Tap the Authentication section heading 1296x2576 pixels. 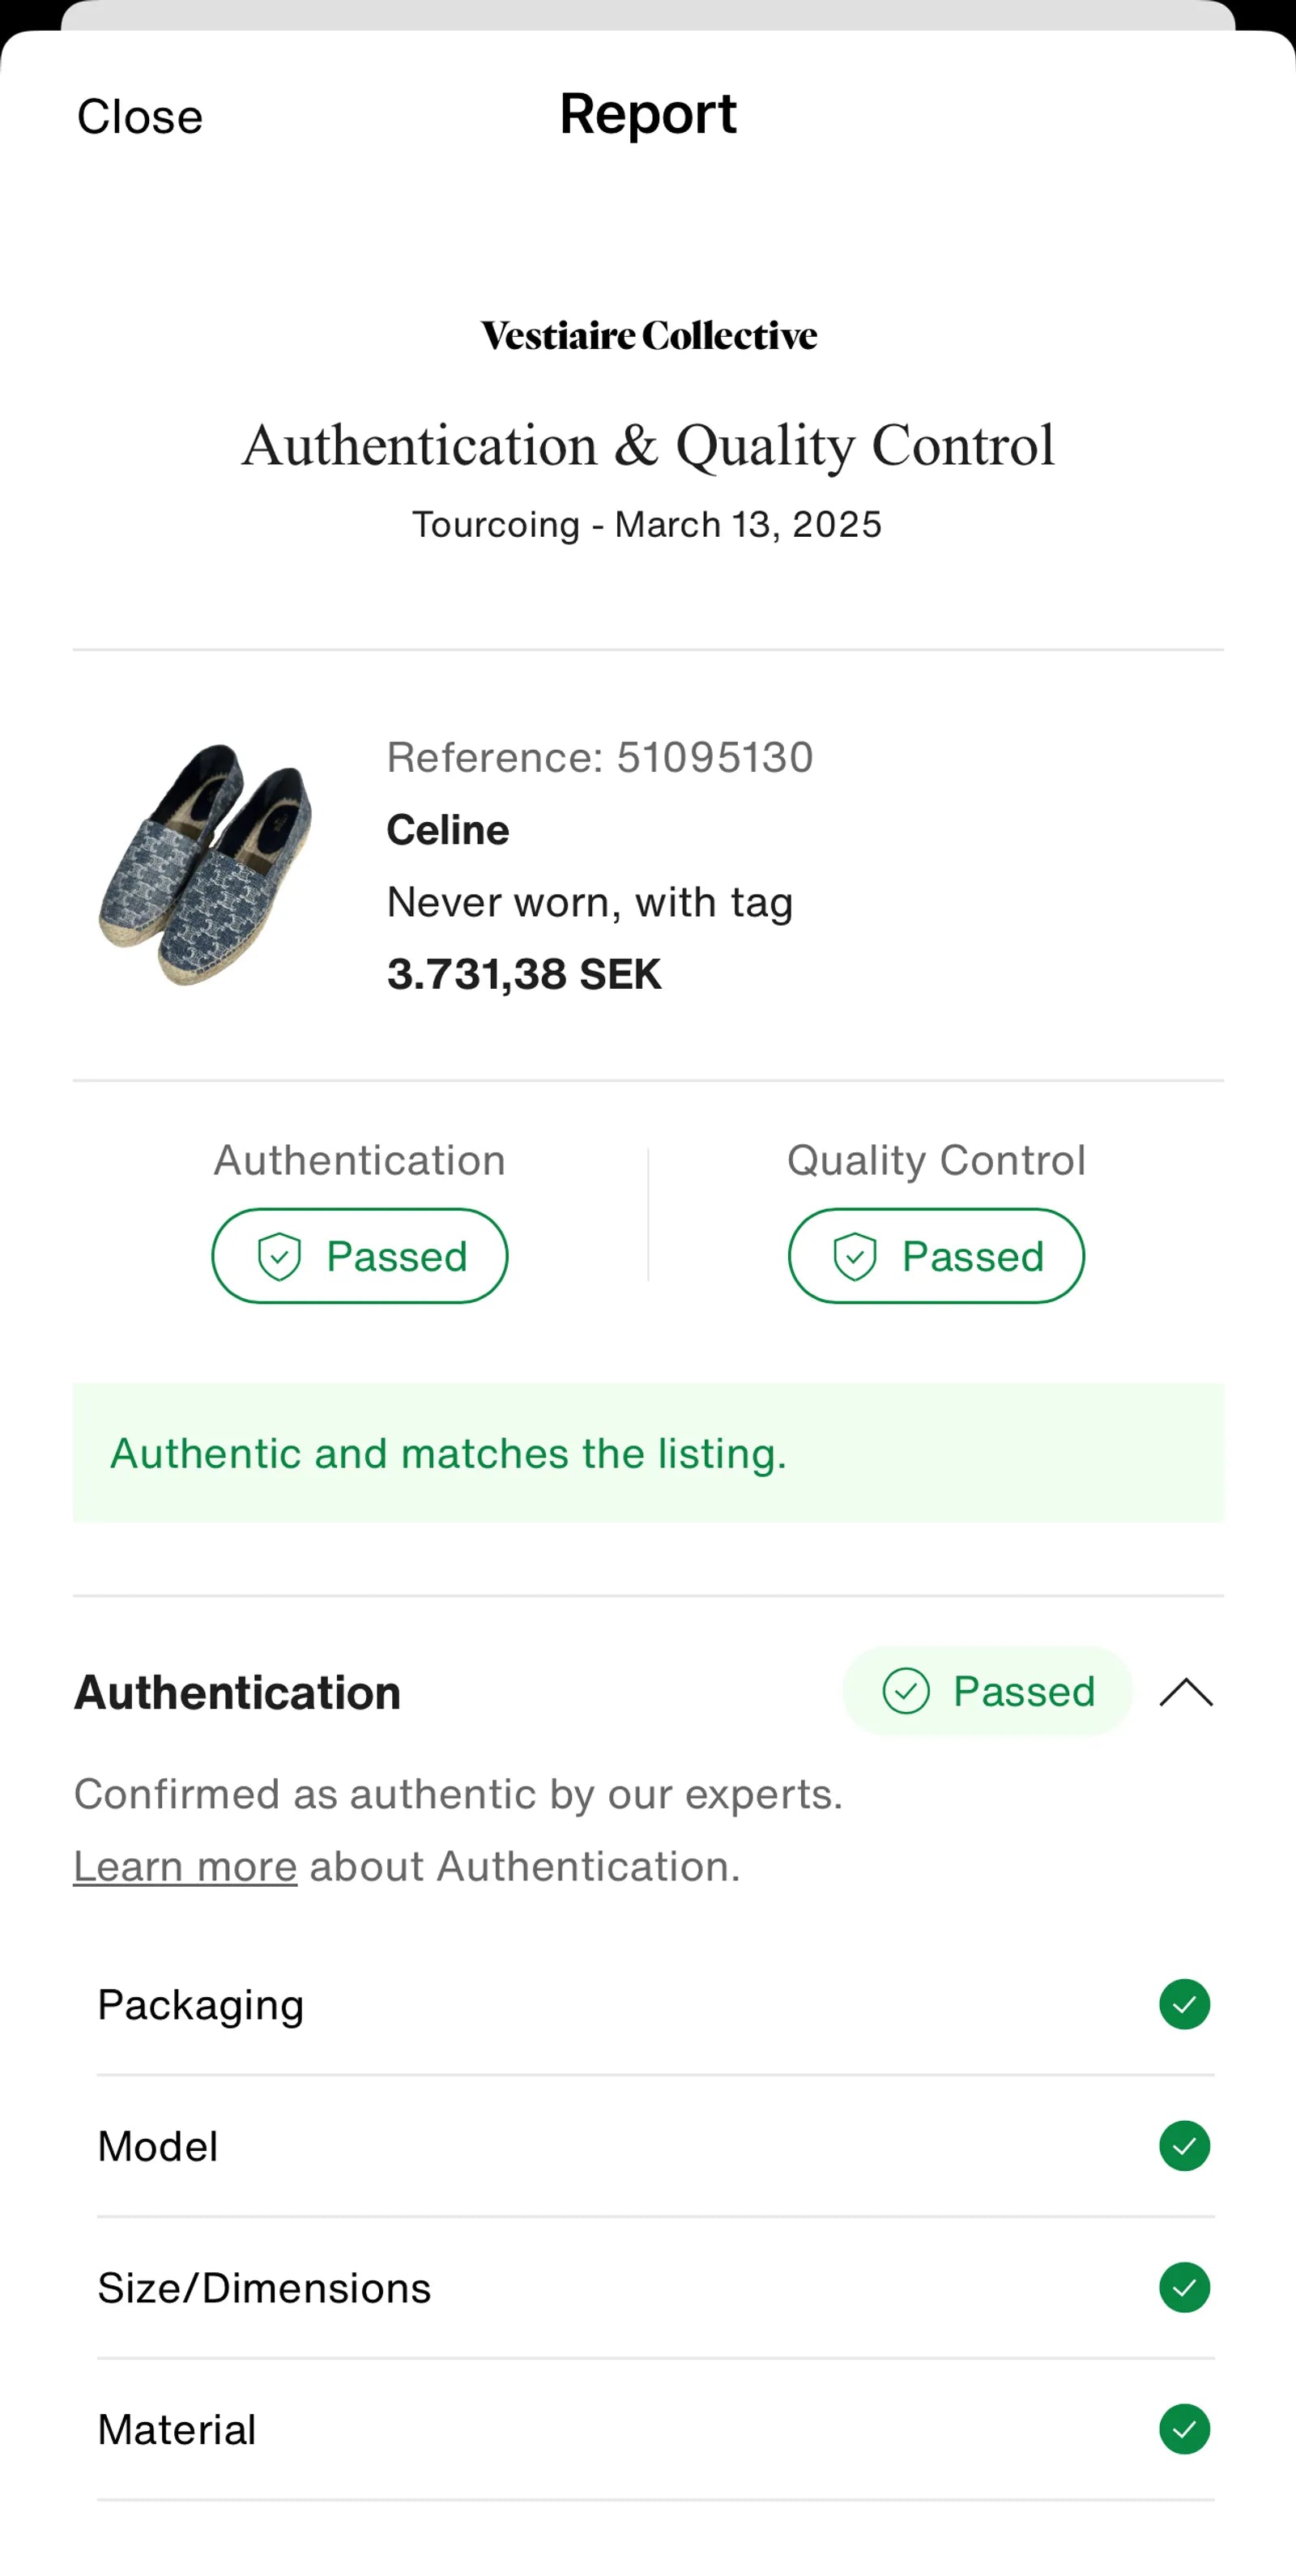point(237,1692)
